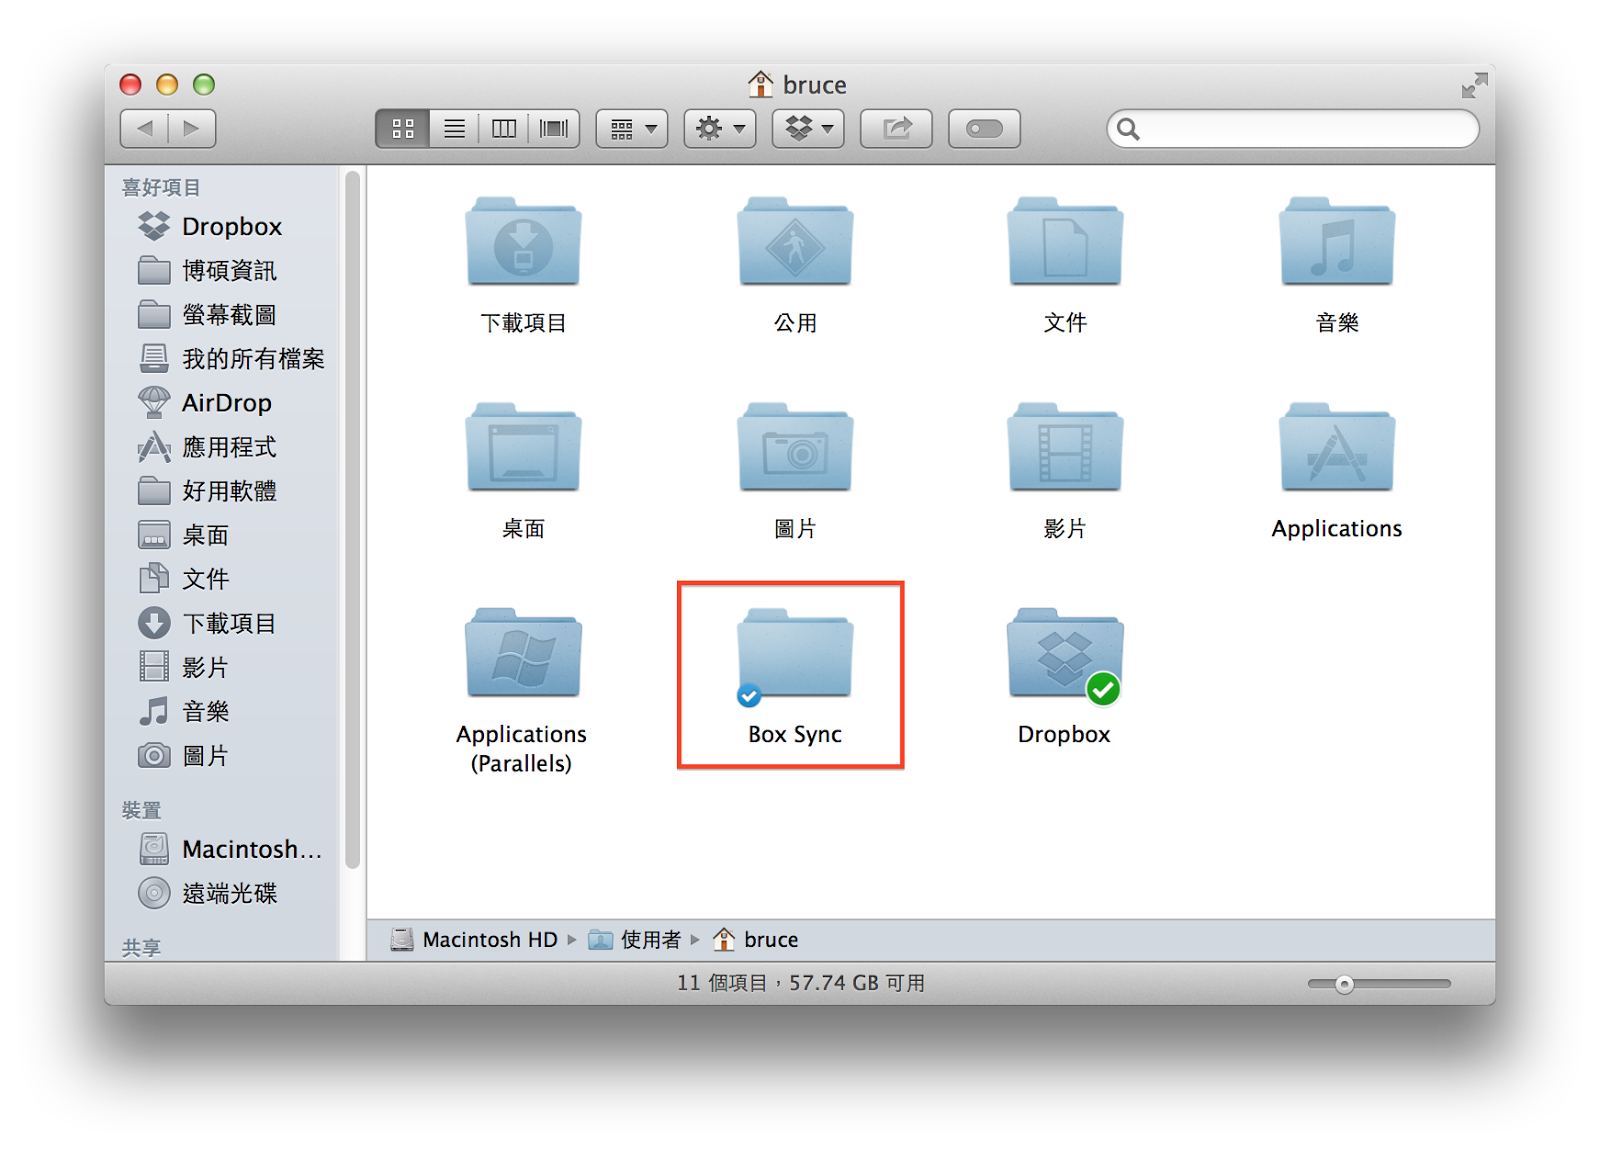
Task: Select the 影片 film folder in main pane
Action: (1065, 447)
